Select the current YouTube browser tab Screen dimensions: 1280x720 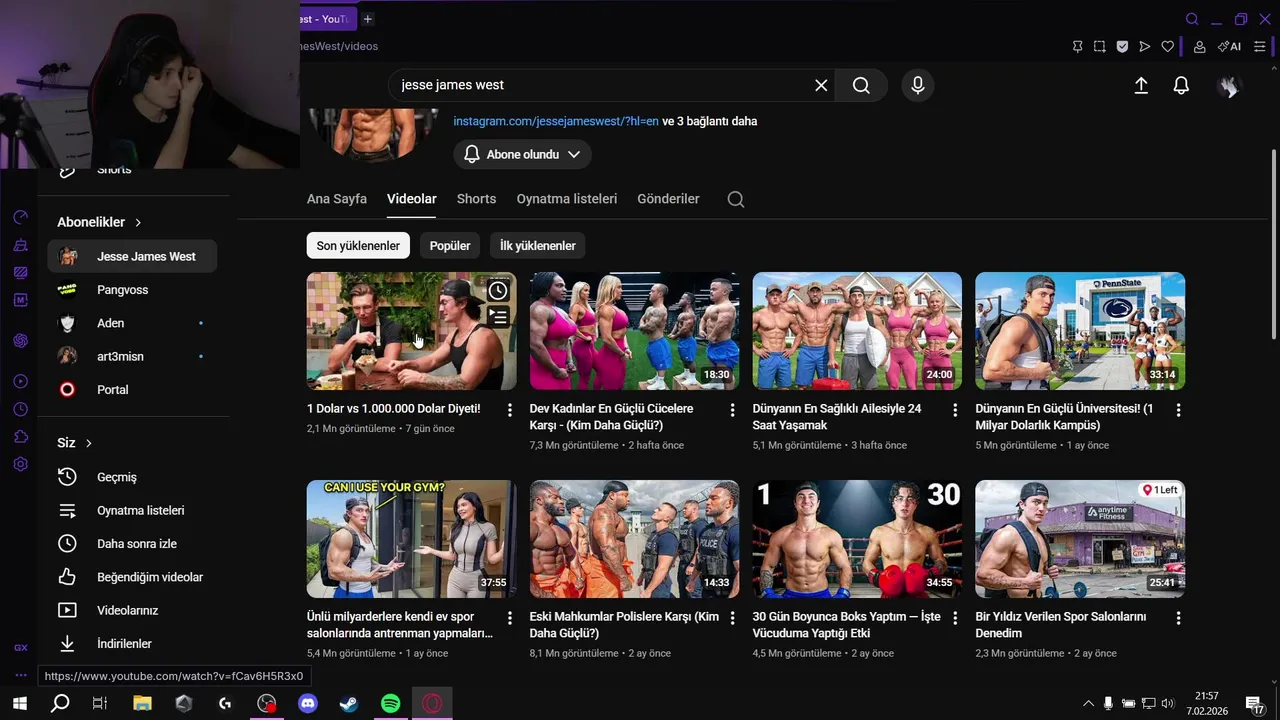326,19
